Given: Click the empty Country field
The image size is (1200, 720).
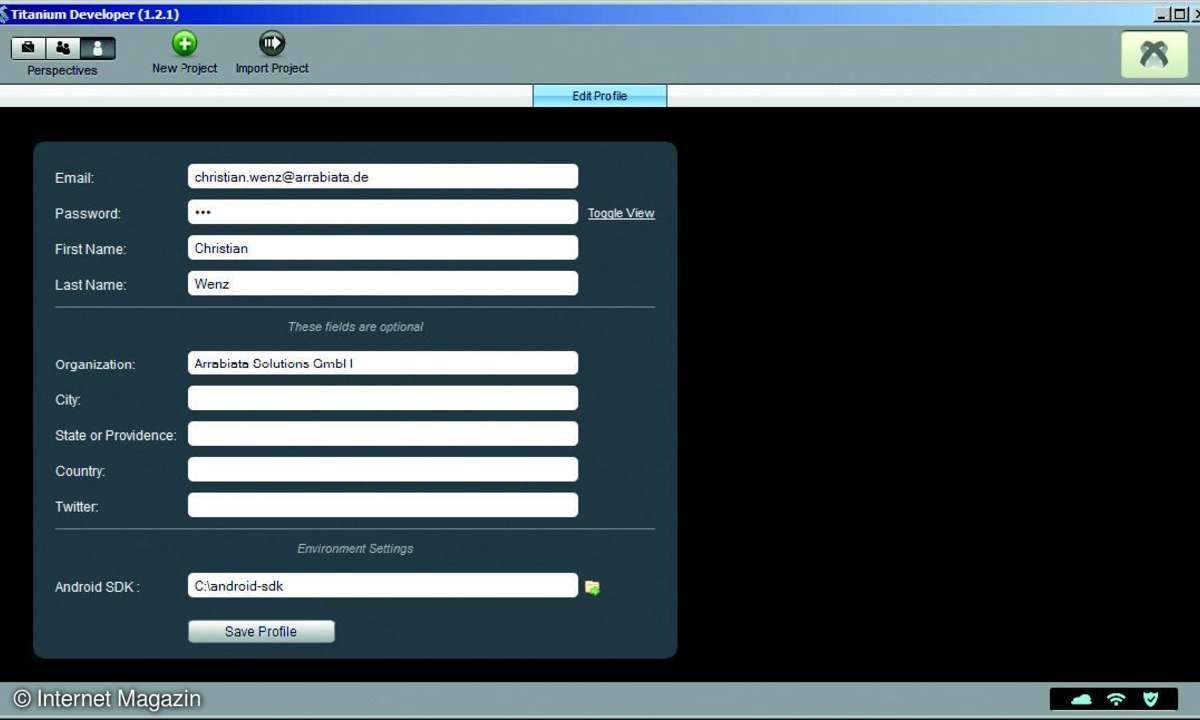Looking at the screenshot, I should [x=383, y=470].
